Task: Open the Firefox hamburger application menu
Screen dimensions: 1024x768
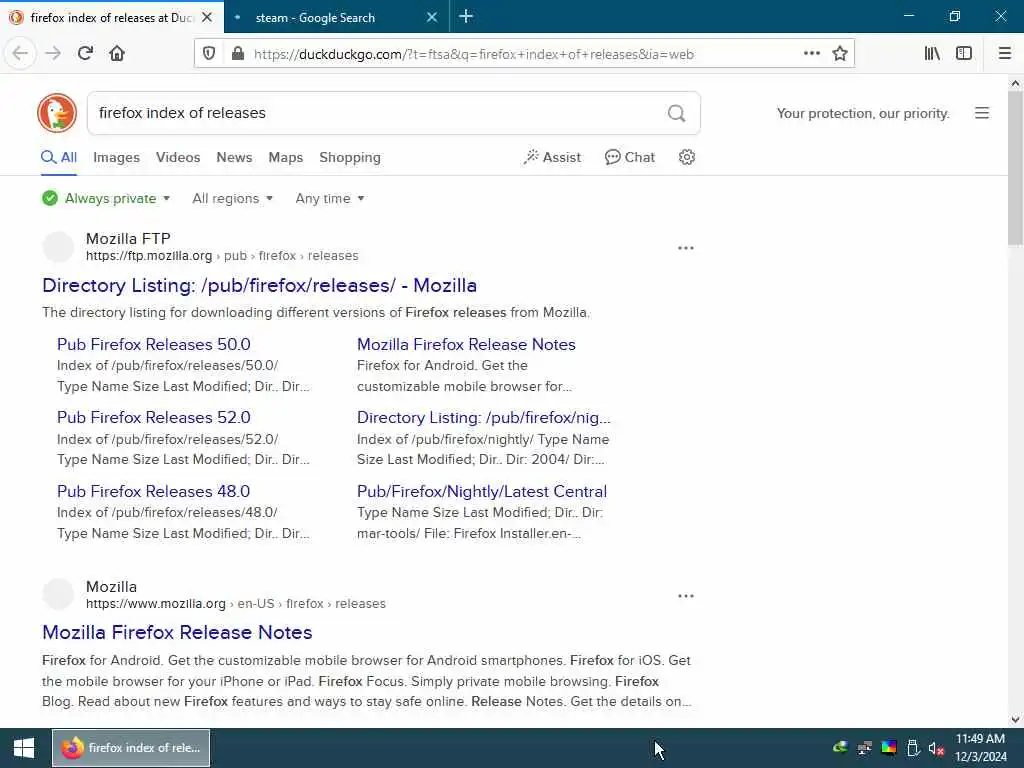Action: pyautogui.click(x=1004, y=54)
